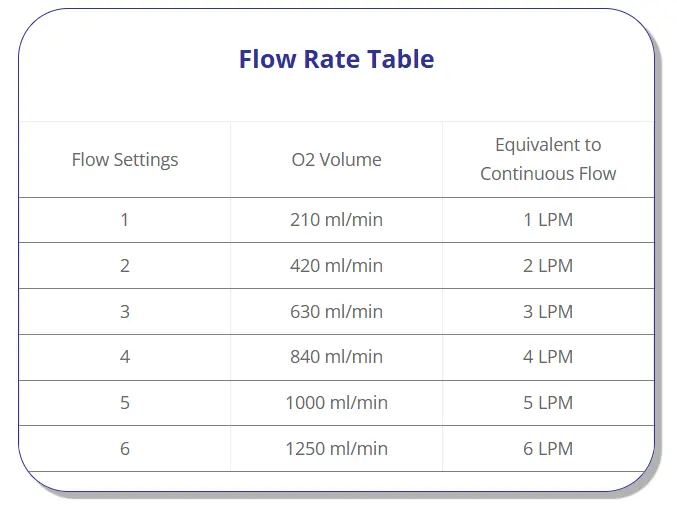The width and height of the screenshot is (677, 510).
Task: Select the 6 LPM cell
Action: coord(548,448)
